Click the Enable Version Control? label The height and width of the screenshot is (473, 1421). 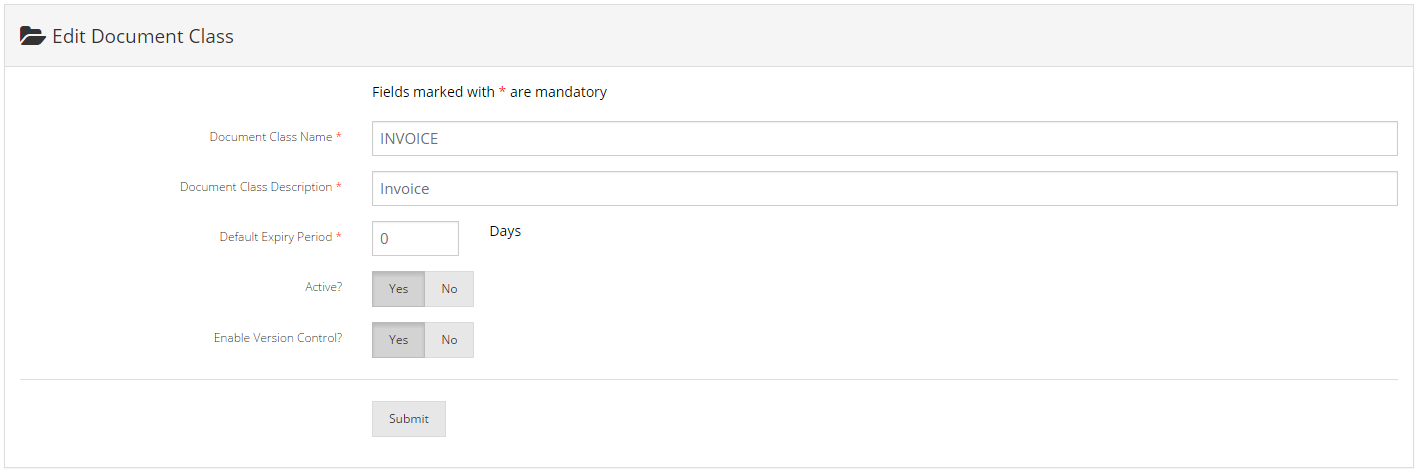(278, 338)
